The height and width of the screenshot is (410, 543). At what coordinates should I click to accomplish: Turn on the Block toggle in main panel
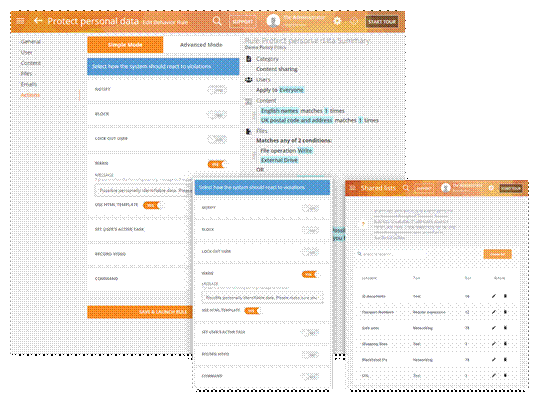pyautogui.click(x=217, y=115)
